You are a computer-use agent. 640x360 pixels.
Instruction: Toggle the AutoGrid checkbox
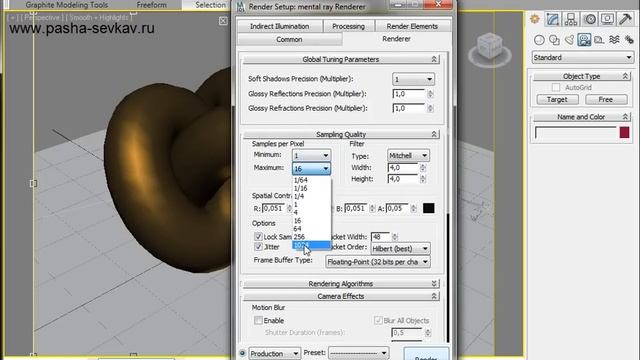(556, 87)
